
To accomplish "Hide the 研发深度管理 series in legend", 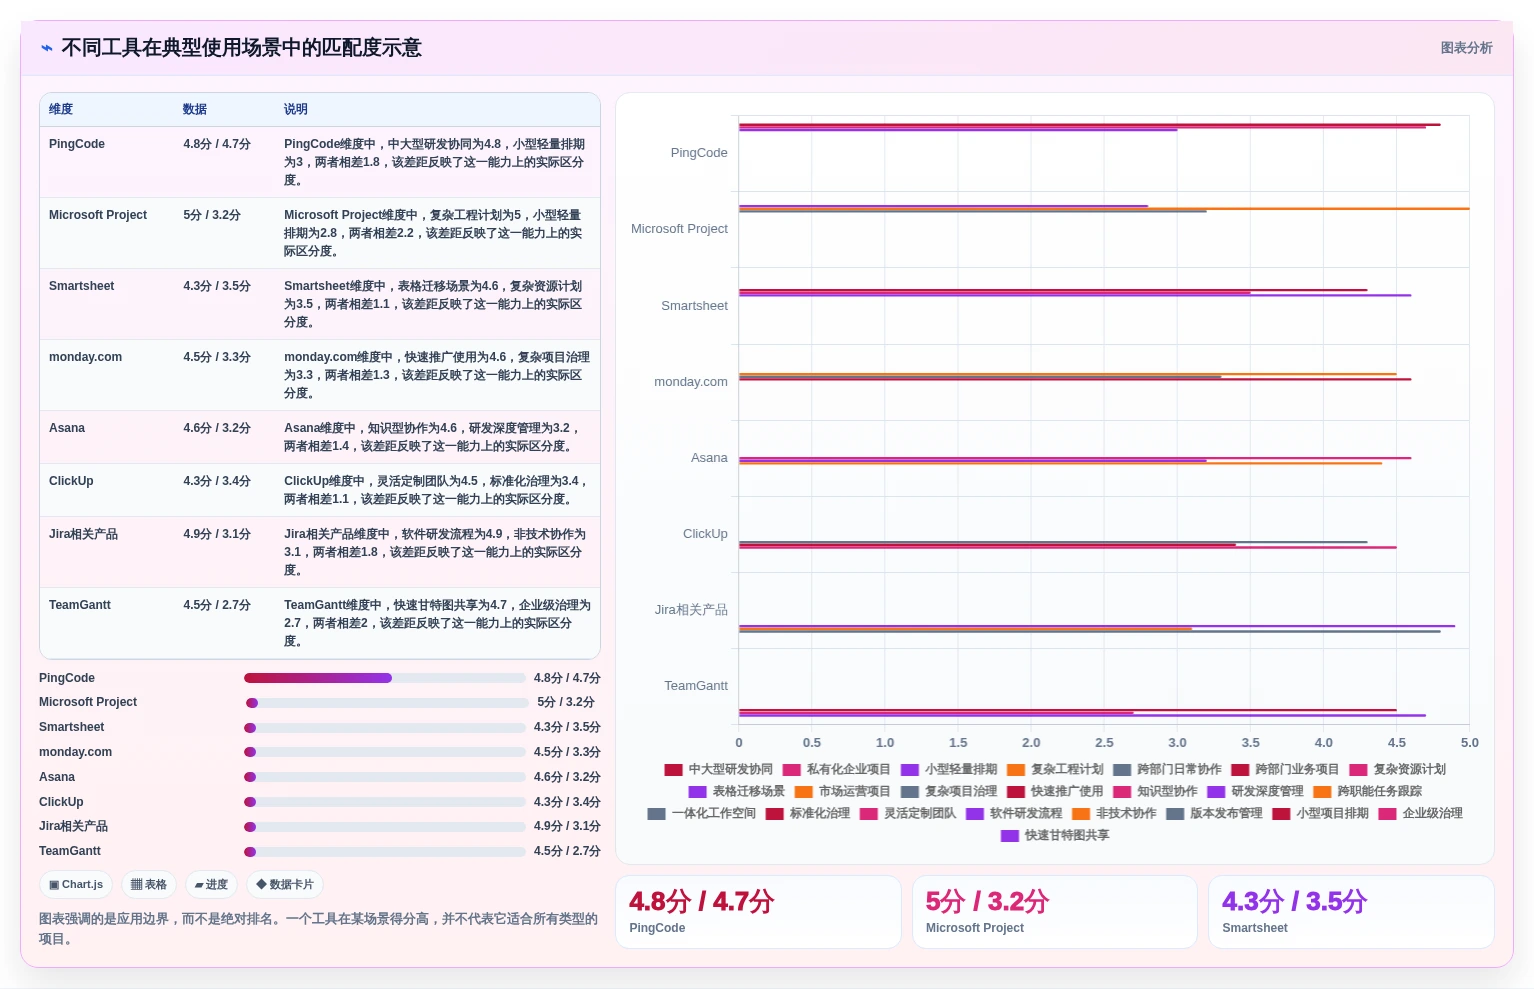I will click(x=1255, y=792).
